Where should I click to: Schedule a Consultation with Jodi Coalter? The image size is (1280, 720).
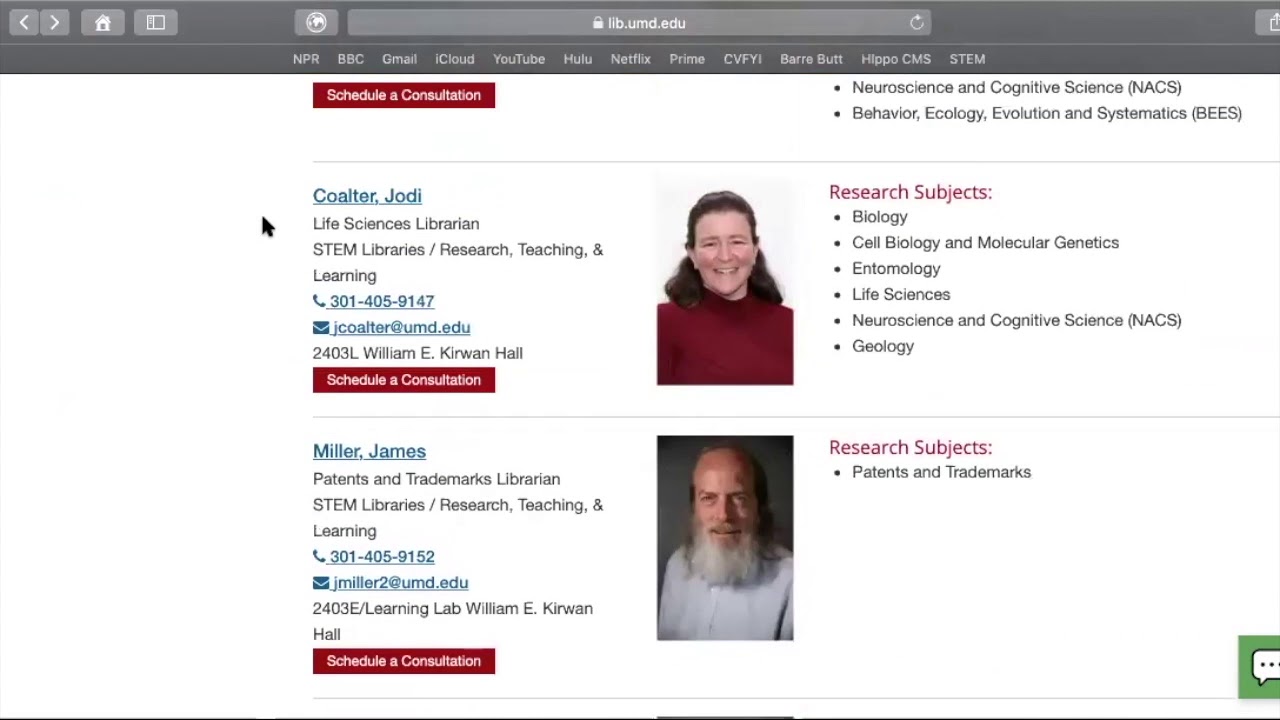point(404,380)
